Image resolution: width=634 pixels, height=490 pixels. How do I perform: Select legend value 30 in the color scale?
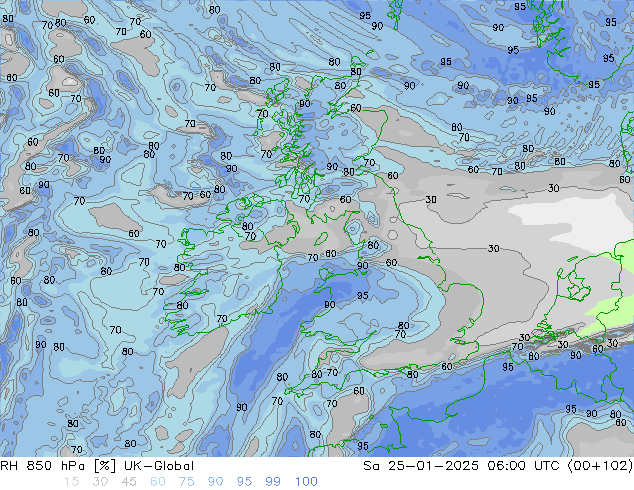100,482
